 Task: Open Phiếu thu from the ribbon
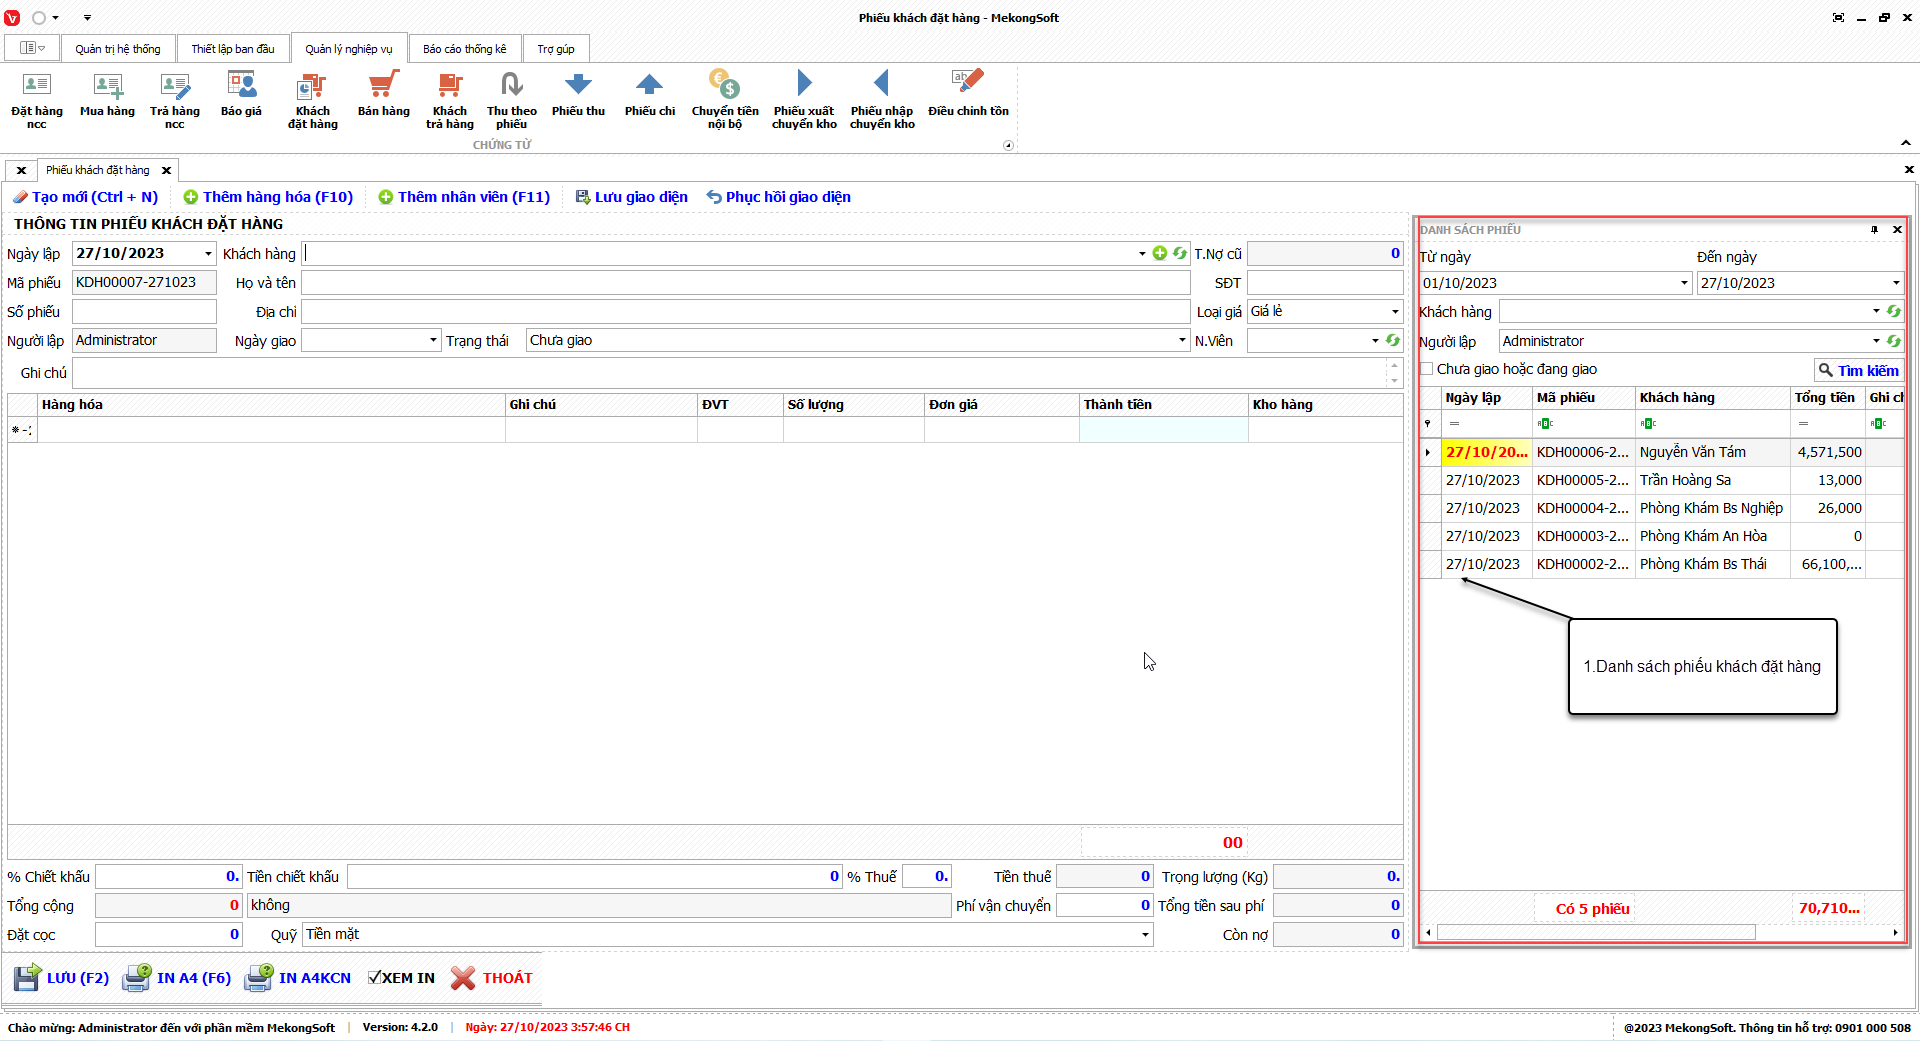(x=578, y=96)
